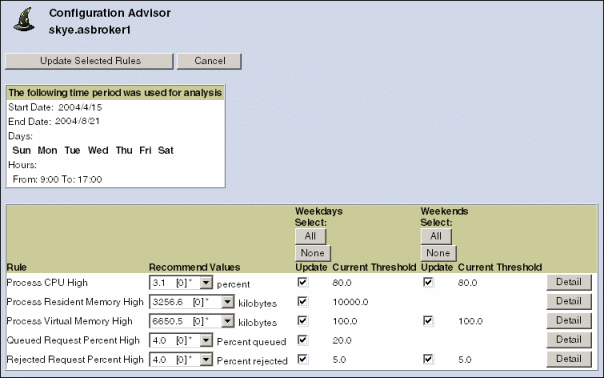Toggle weekend update for Process CPU High
The height and width of the screenshot is (378, 604).
pos(428,282)
